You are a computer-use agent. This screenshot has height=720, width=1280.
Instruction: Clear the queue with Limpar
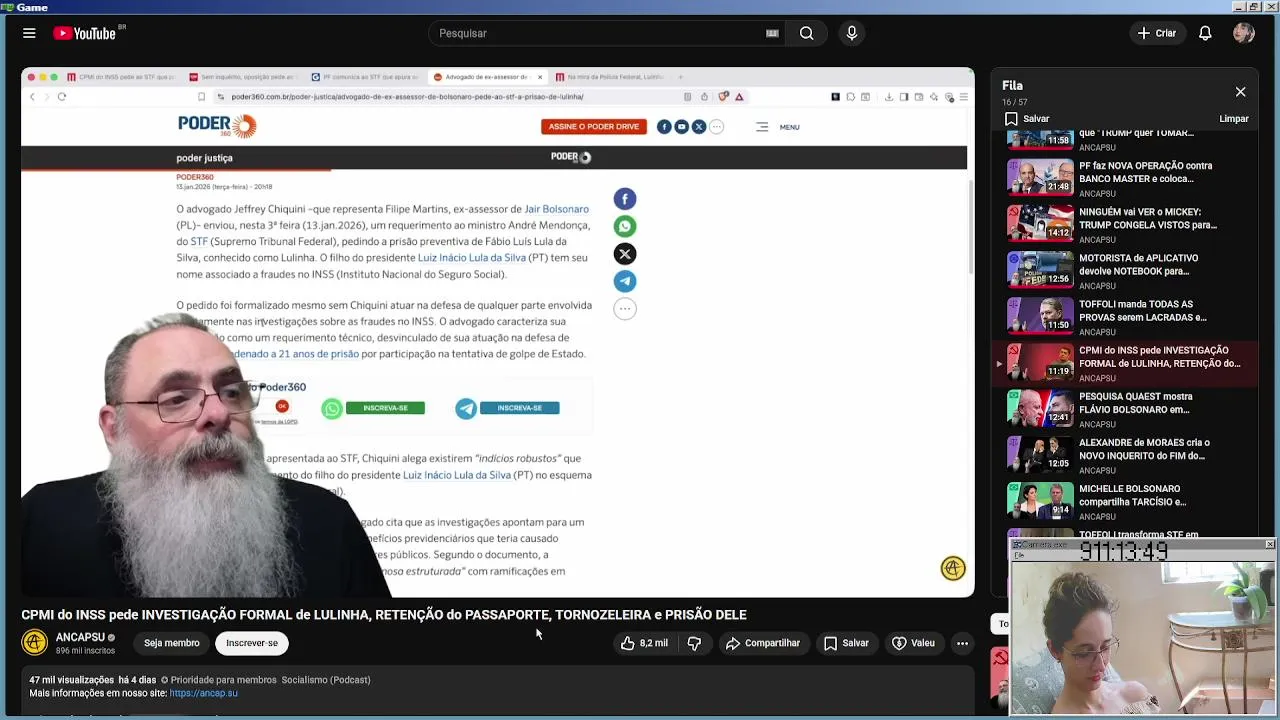coord(1234,119)
